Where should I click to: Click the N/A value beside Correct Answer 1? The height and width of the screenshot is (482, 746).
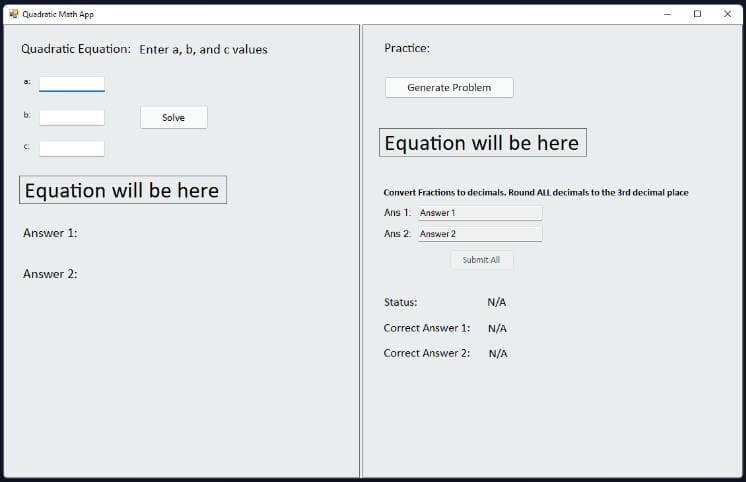pyautogui.click(x=497, y=328)
